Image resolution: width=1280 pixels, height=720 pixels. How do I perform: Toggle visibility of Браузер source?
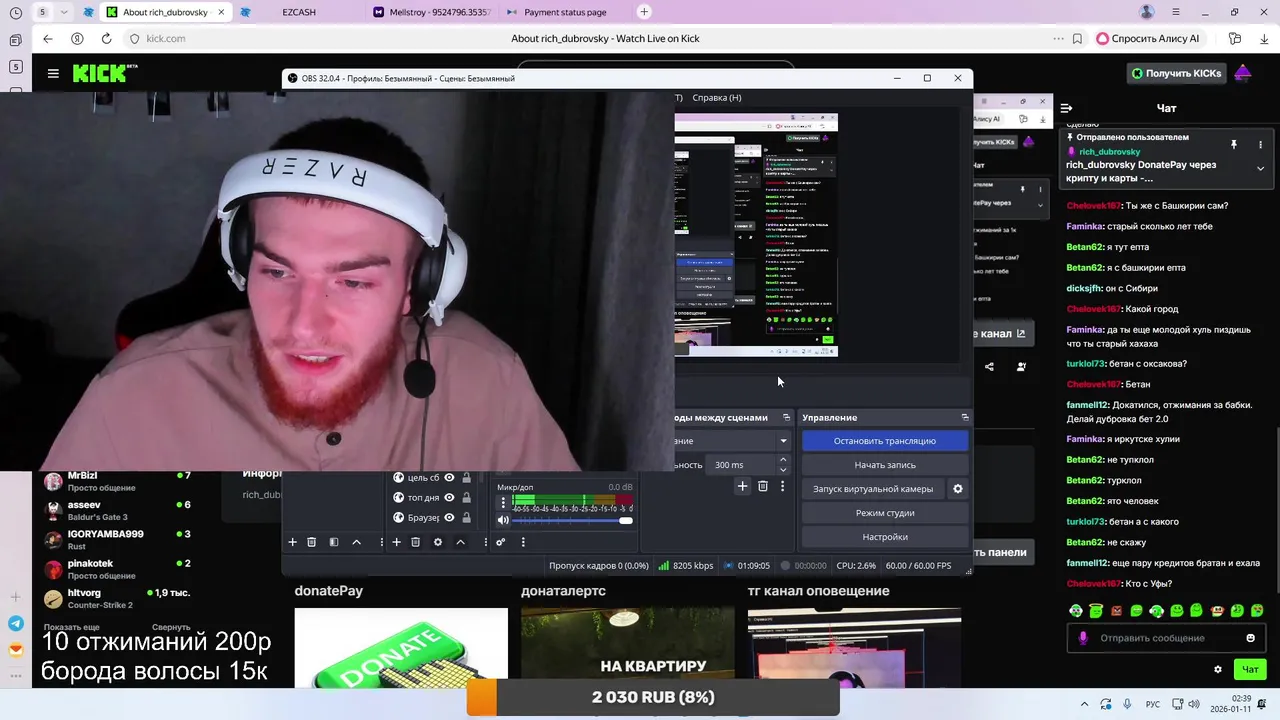click(449, 517)
